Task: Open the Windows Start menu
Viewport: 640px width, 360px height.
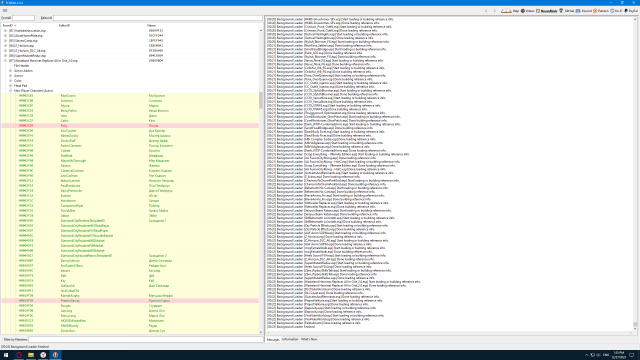Action: pos(6,355)
